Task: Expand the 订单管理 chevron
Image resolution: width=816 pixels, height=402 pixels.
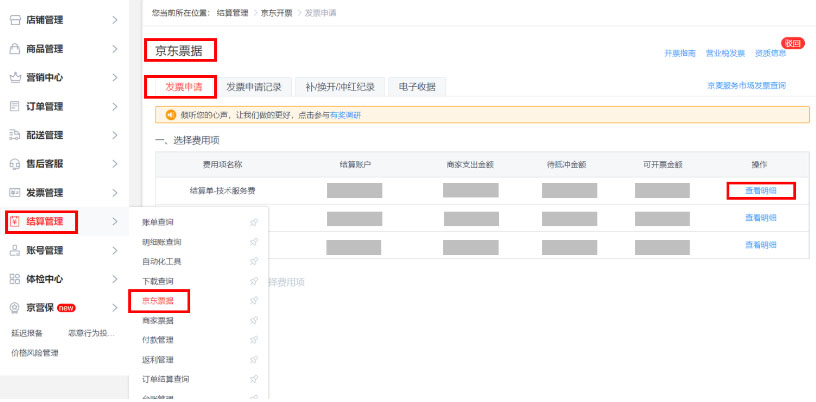Action: point(115,106)
